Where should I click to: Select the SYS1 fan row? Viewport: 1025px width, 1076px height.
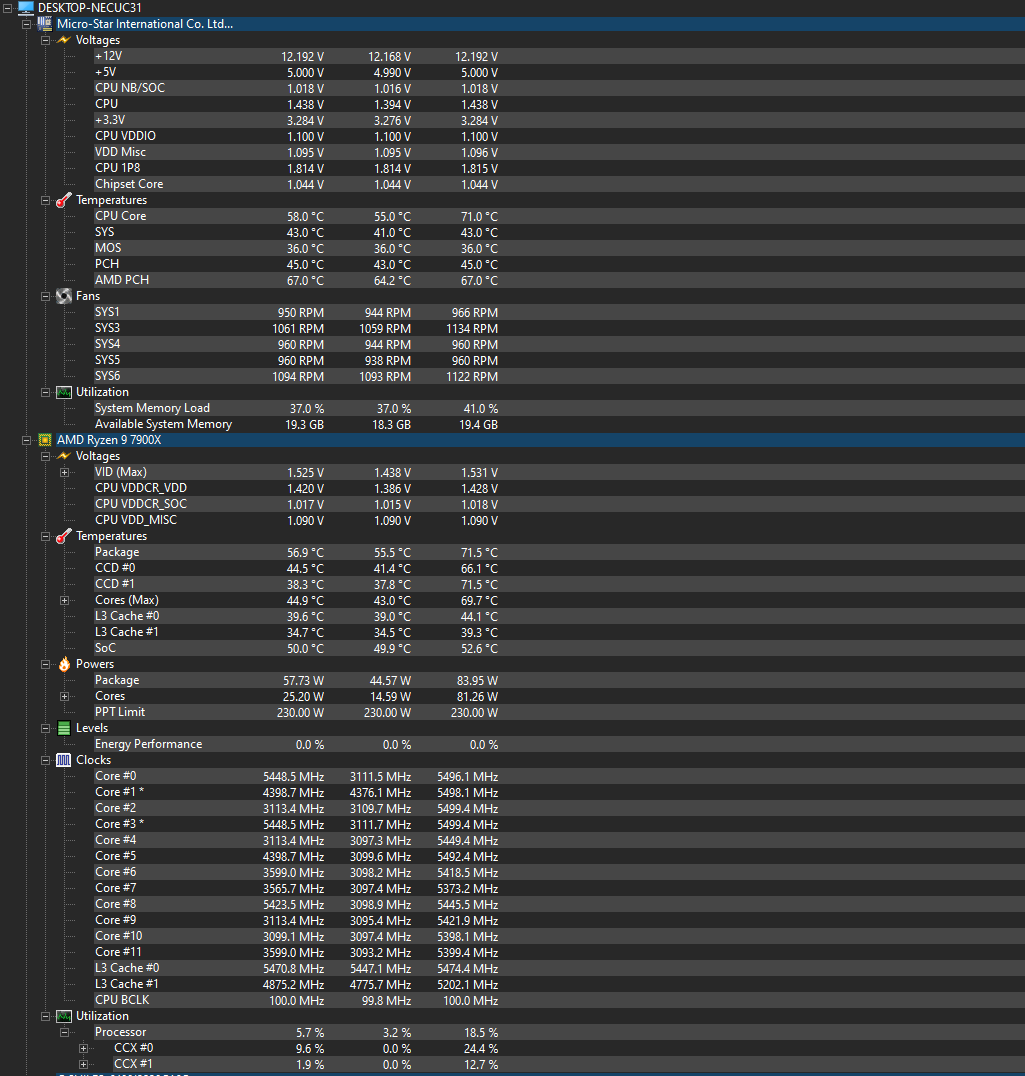pyautogui.click(x=559, y=312)
